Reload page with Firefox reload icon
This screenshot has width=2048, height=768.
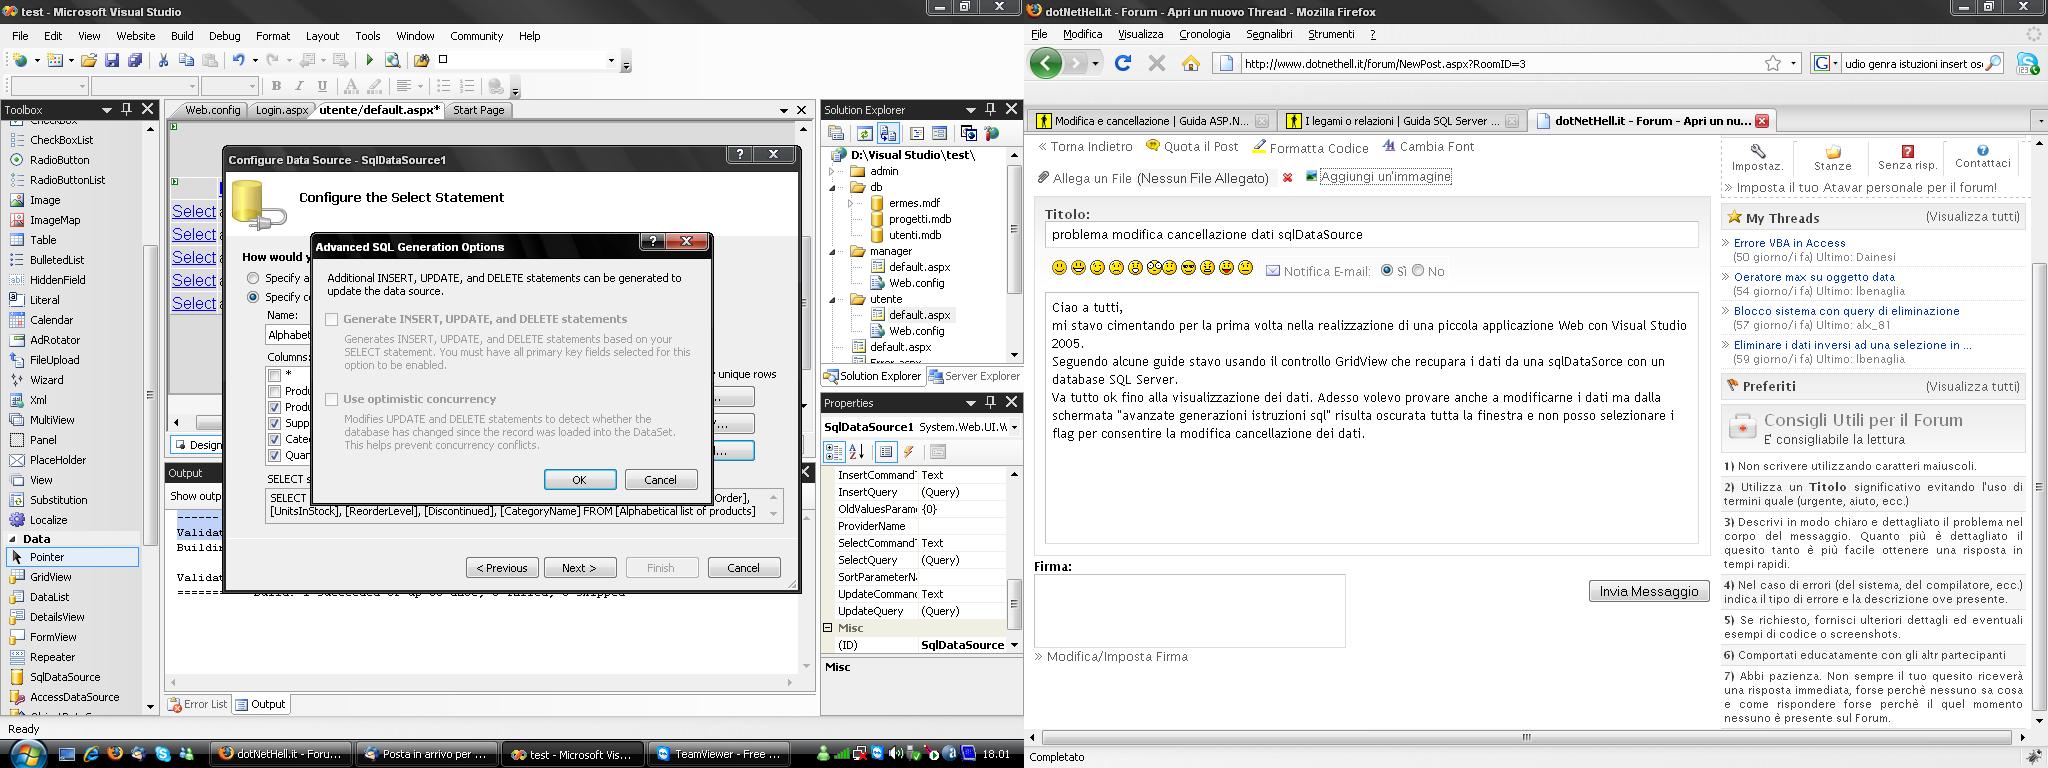(x=1122, y=63)
